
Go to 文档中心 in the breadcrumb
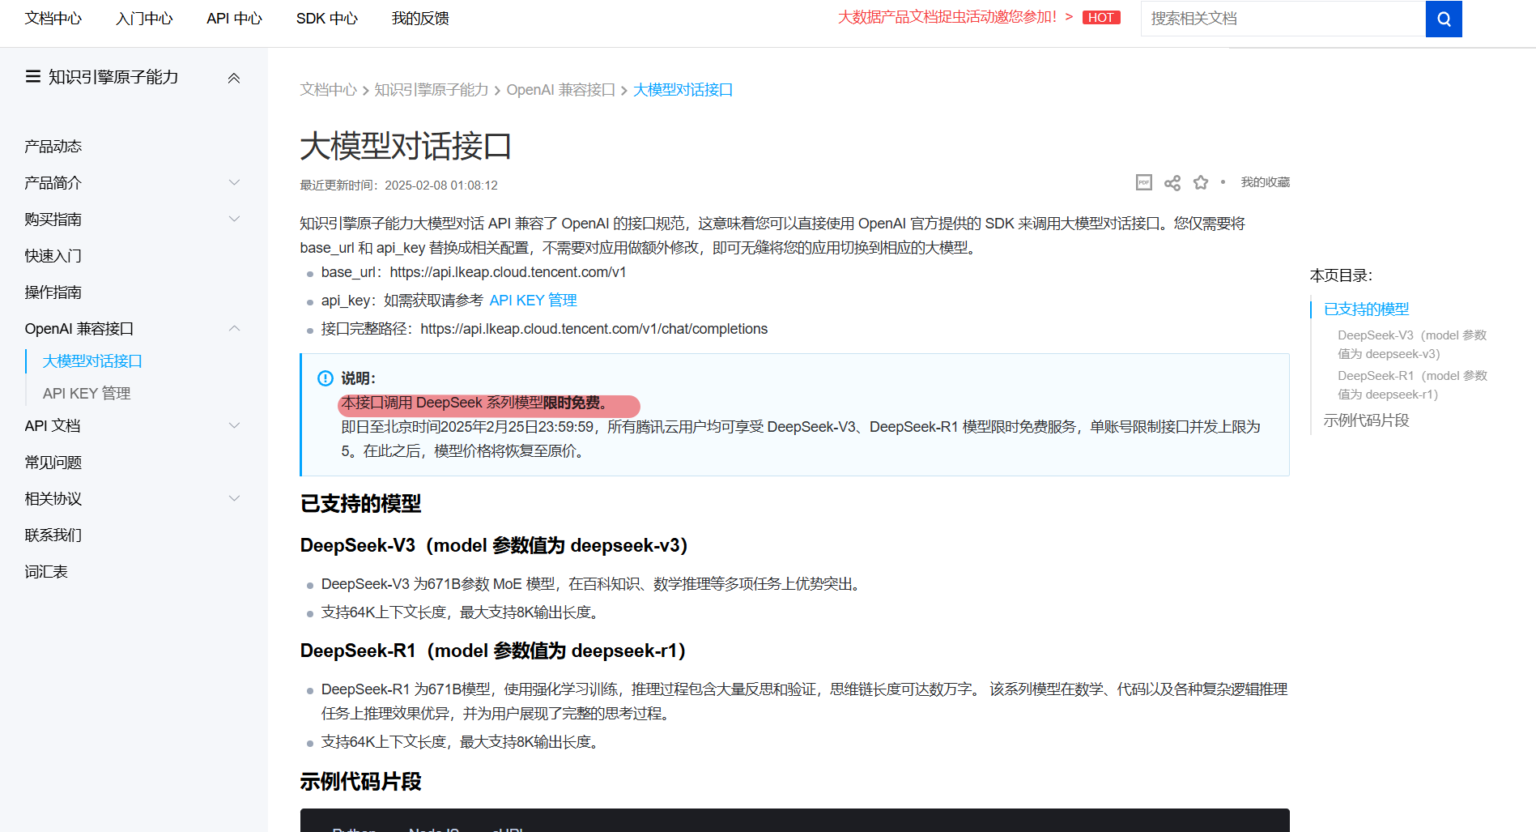[x=328, y=90]
